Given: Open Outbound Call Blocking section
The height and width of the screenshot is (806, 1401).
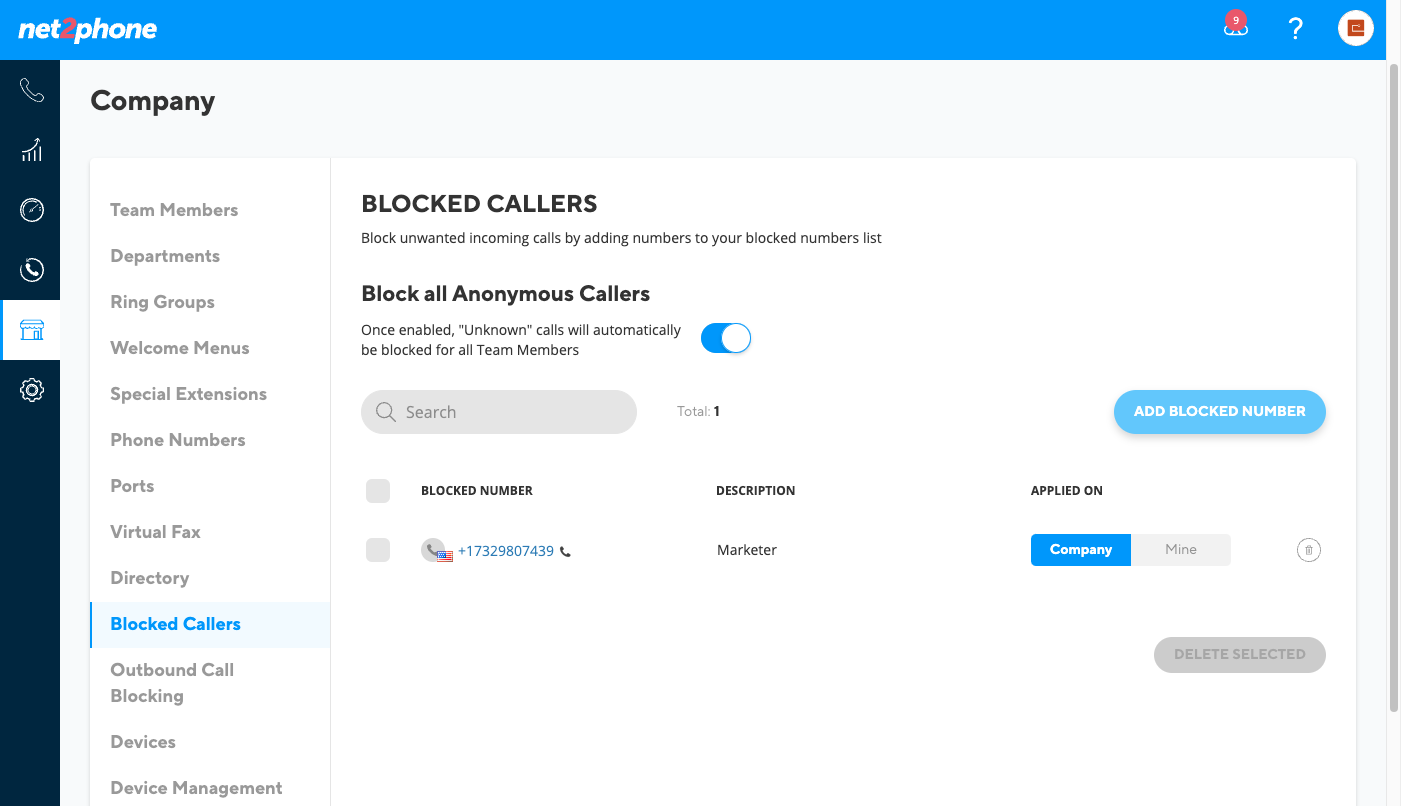Looking at the screenshot, I should [172, 683].
